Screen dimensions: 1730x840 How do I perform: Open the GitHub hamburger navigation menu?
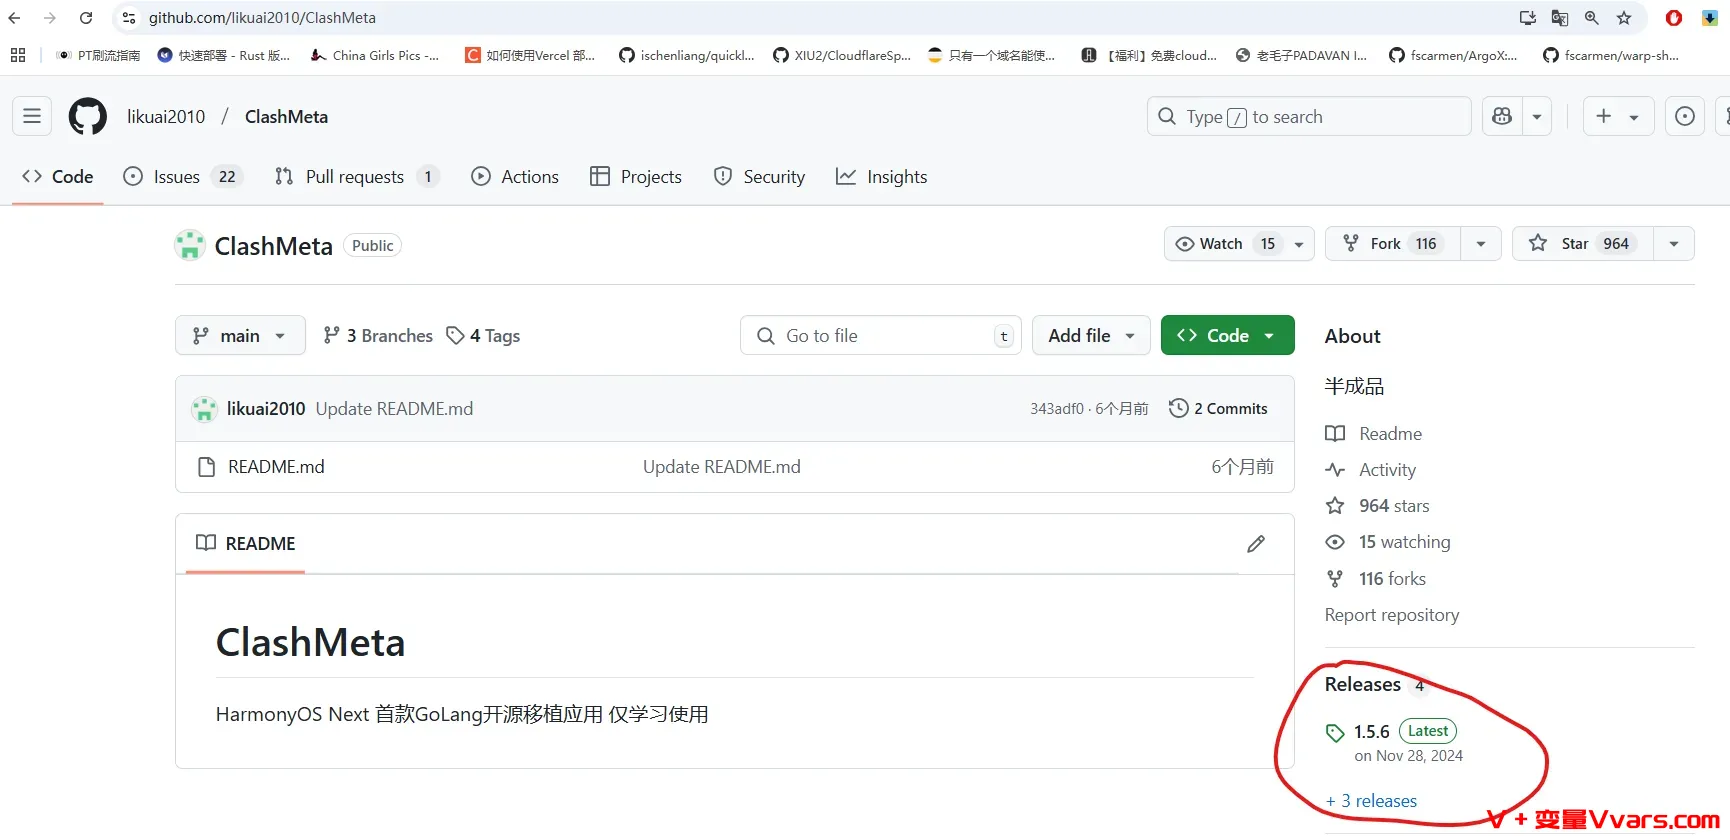[32, 116]
